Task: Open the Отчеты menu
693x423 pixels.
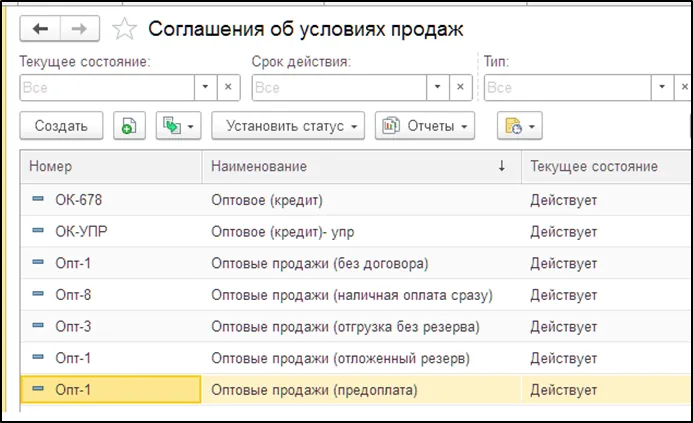Action: 424,126
